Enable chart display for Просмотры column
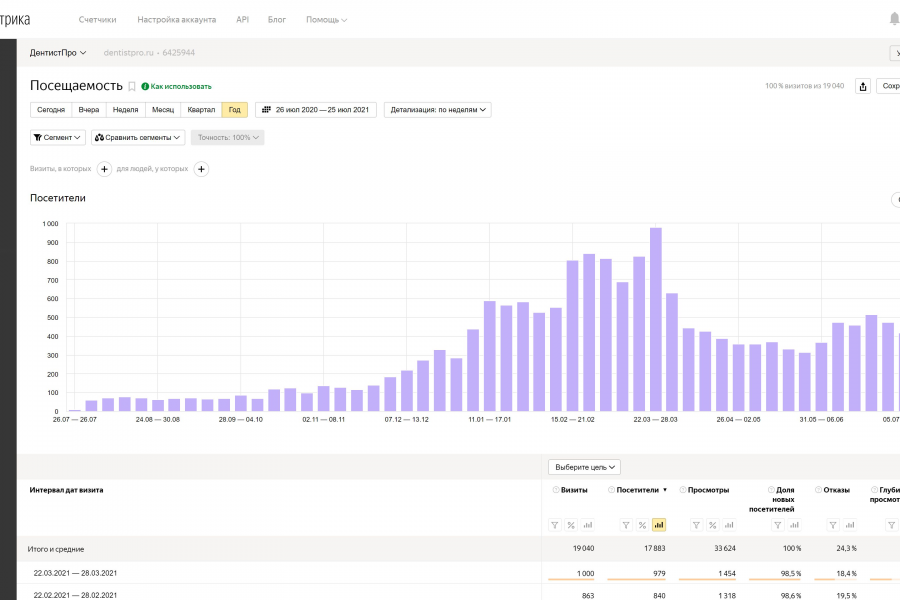Viewport: 900px width, 600px height. click(x=730, y=525)
